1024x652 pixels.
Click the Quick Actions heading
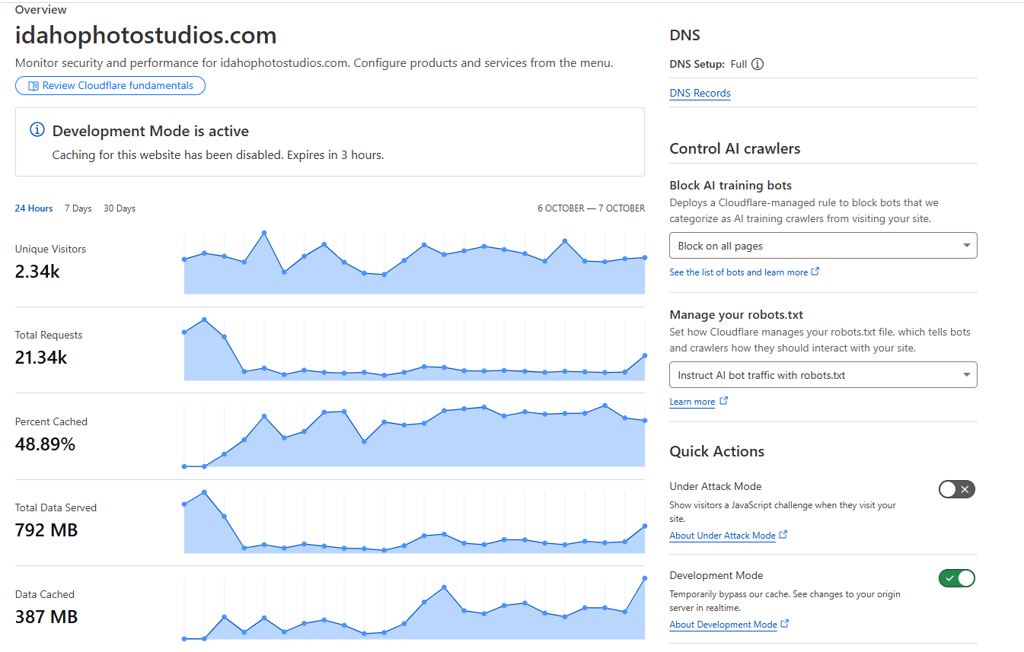[716, 451]
